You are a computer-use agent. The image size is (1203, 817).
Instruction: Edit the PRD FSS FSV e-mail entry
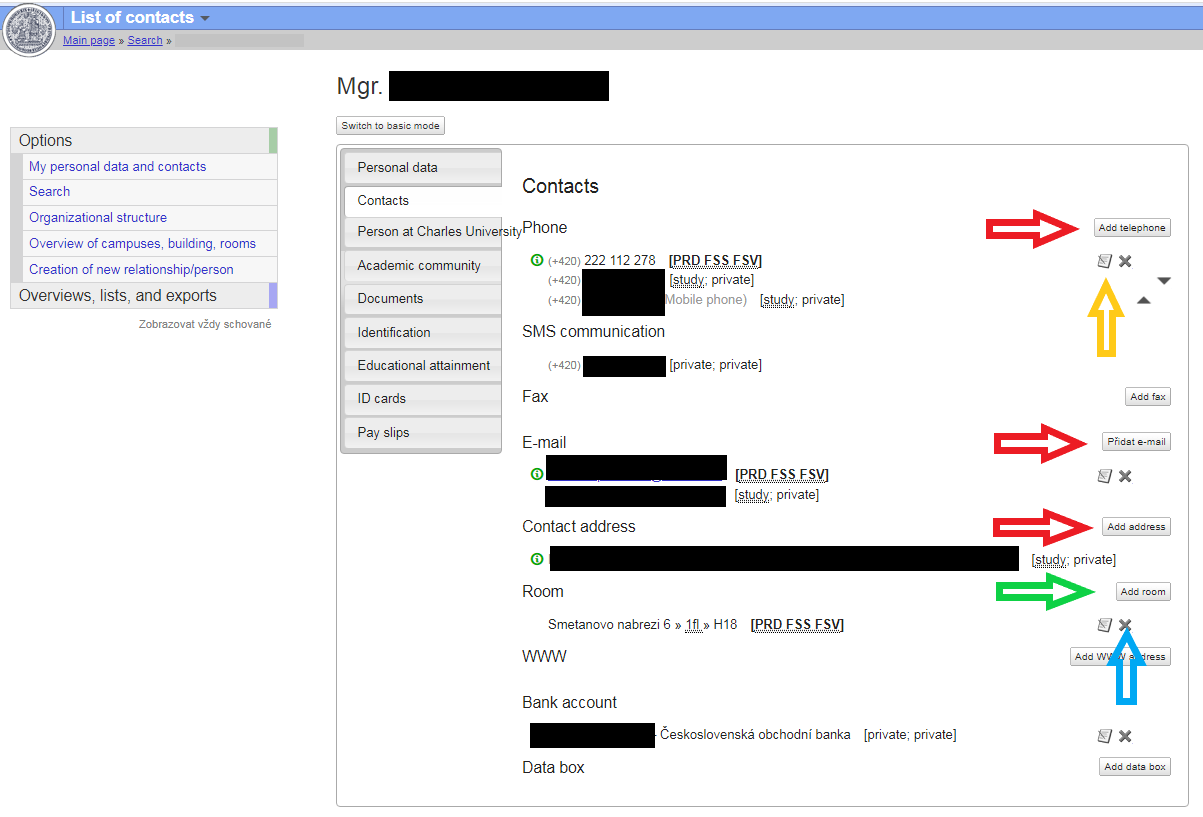tap(1104, 476)
